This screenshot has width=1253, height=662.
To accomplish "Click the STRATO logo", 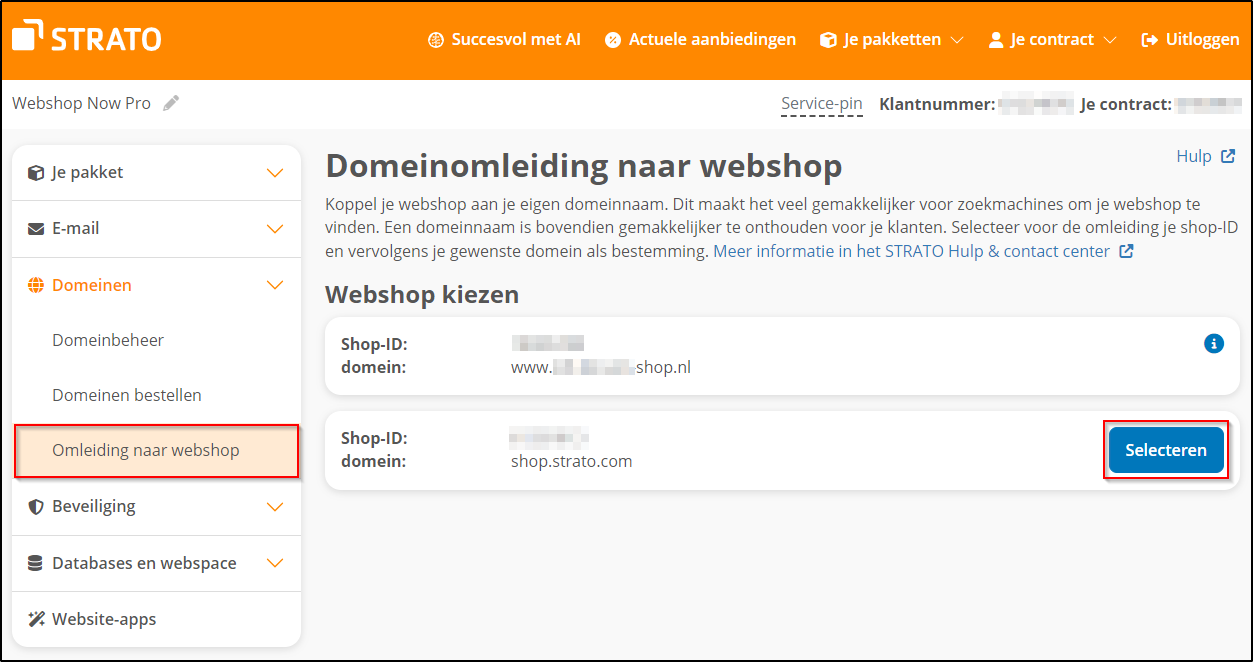I will point(85,37).
